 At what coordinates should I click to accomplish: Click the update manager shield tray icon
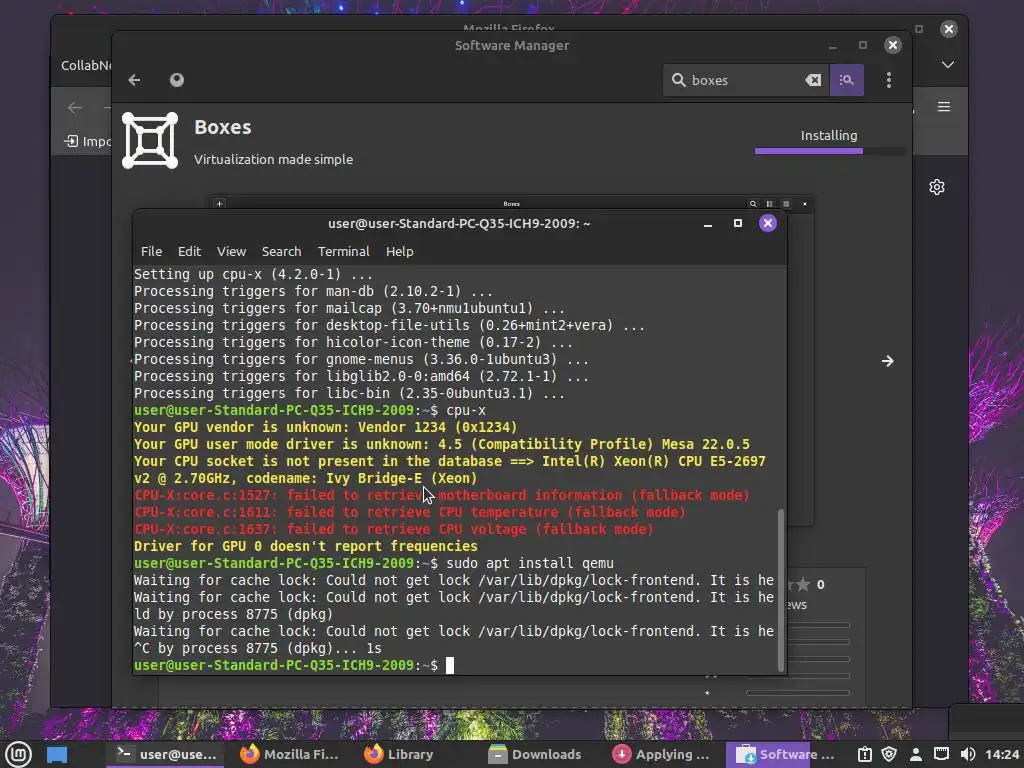pyautogui.click(x=889, y=754)
